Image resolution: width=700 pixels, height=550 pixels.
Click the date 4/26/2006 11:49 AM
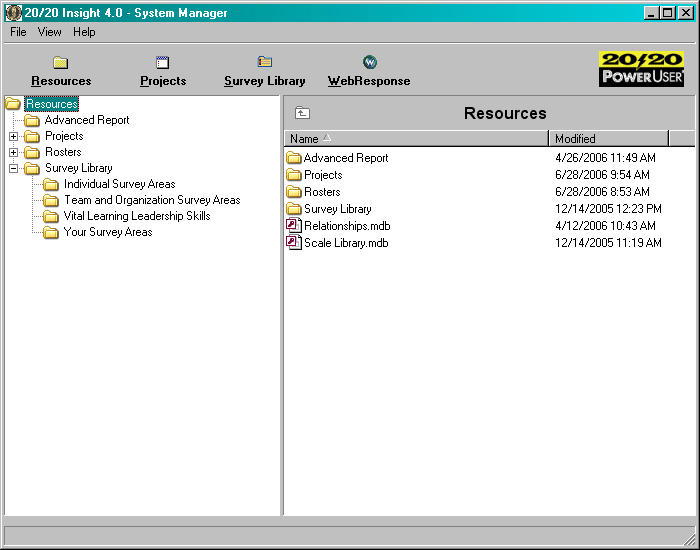(605, 158)
